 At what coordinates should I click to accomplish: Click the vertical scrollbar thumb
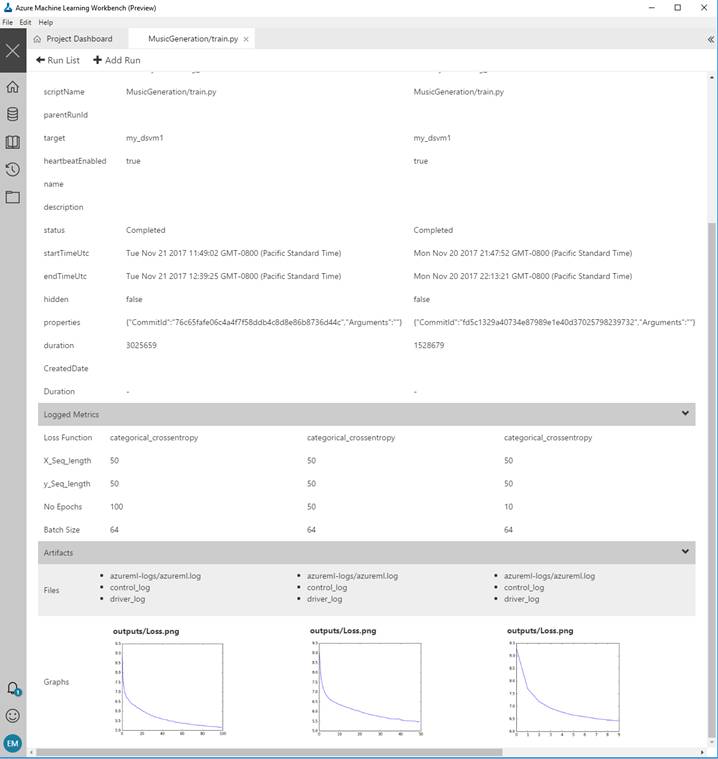pyautogui.click(x=712, y=480)
